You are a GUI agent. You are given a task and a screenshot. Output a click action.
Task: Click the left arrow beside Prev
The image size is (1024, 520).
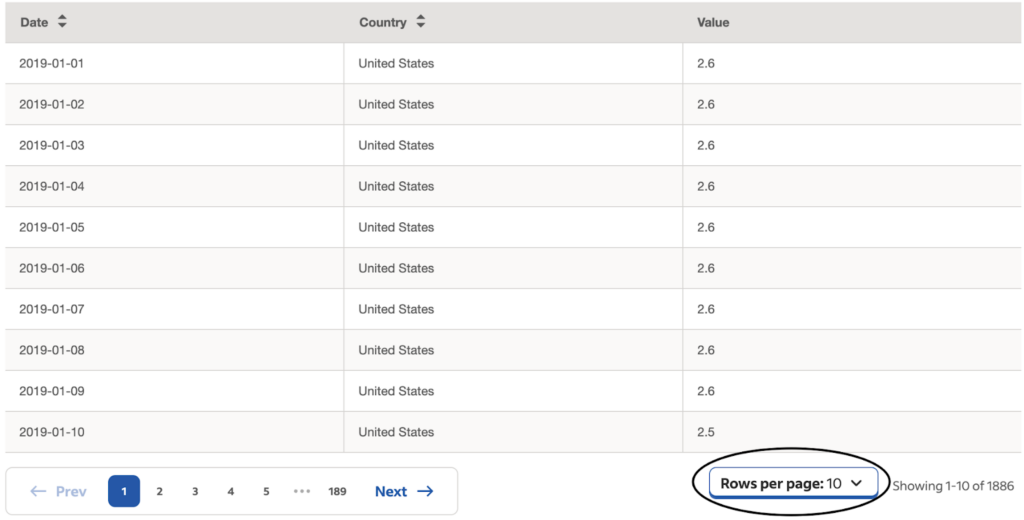39,491
